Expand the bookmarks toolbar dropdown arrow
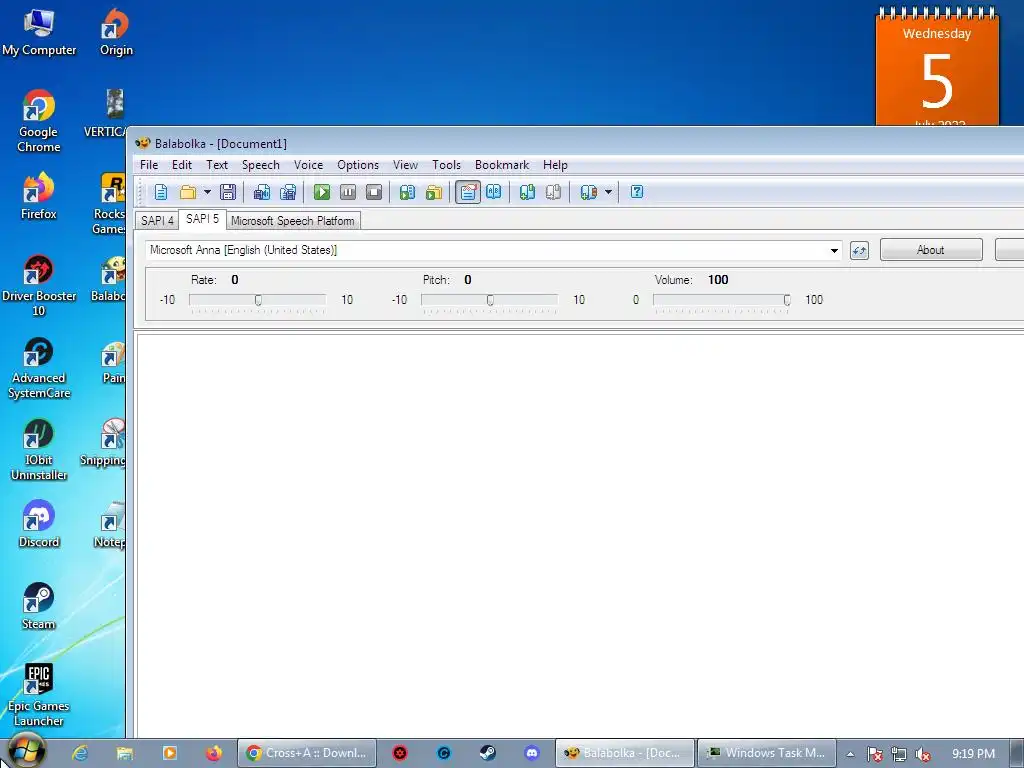 [608, 192]
